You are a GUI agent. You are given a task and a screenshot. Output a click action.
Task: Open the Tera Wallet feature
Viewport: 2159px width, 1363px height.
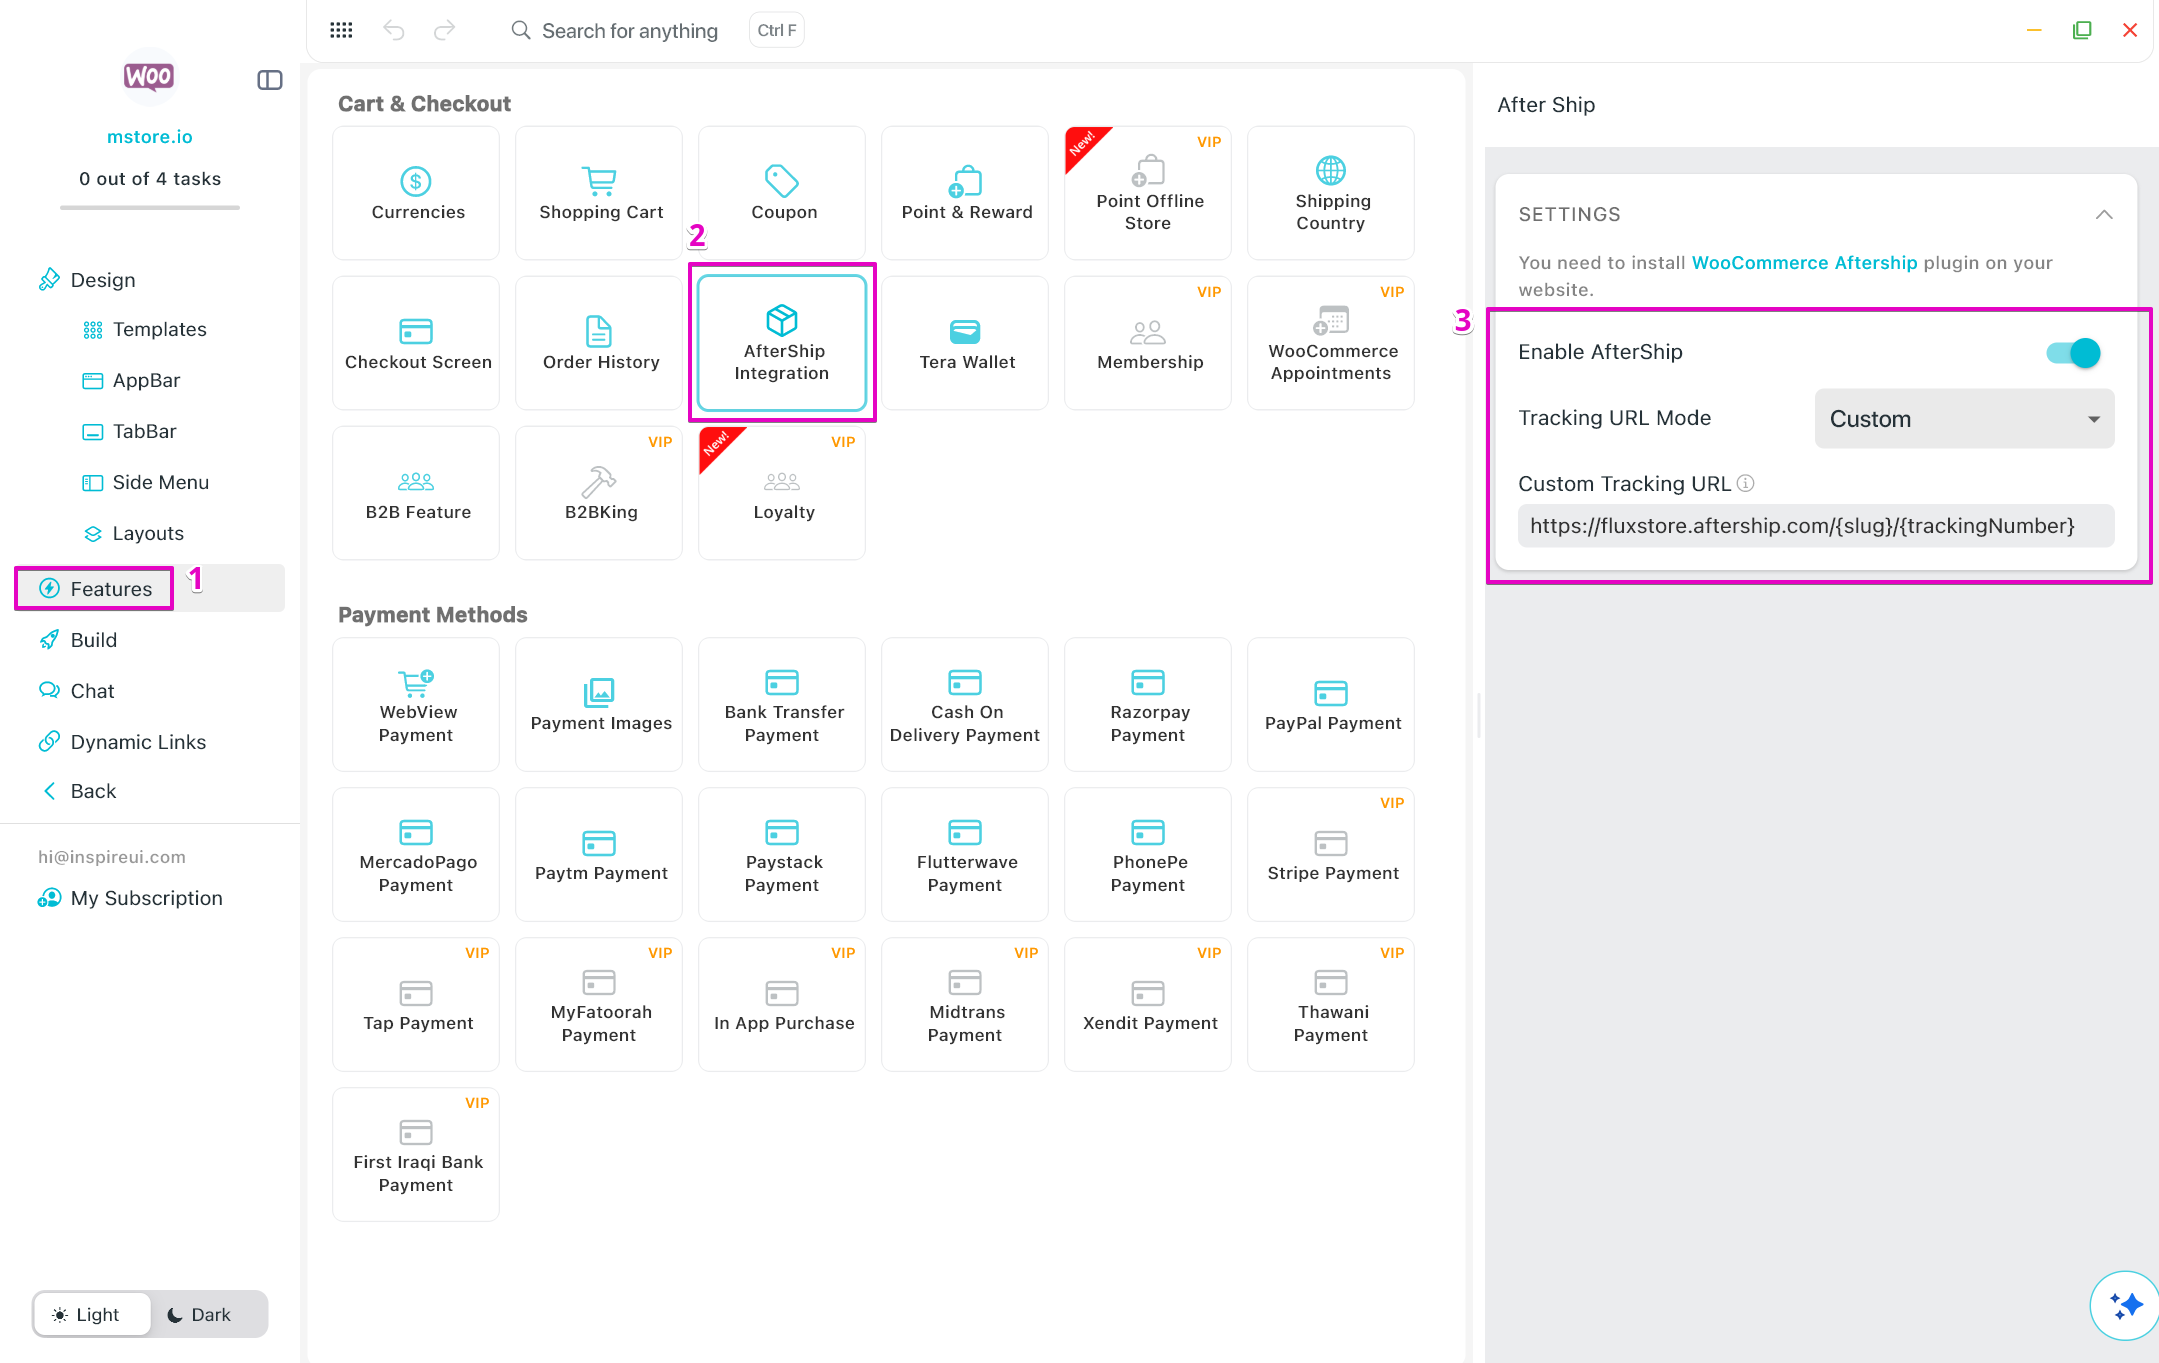coord(965,343)
